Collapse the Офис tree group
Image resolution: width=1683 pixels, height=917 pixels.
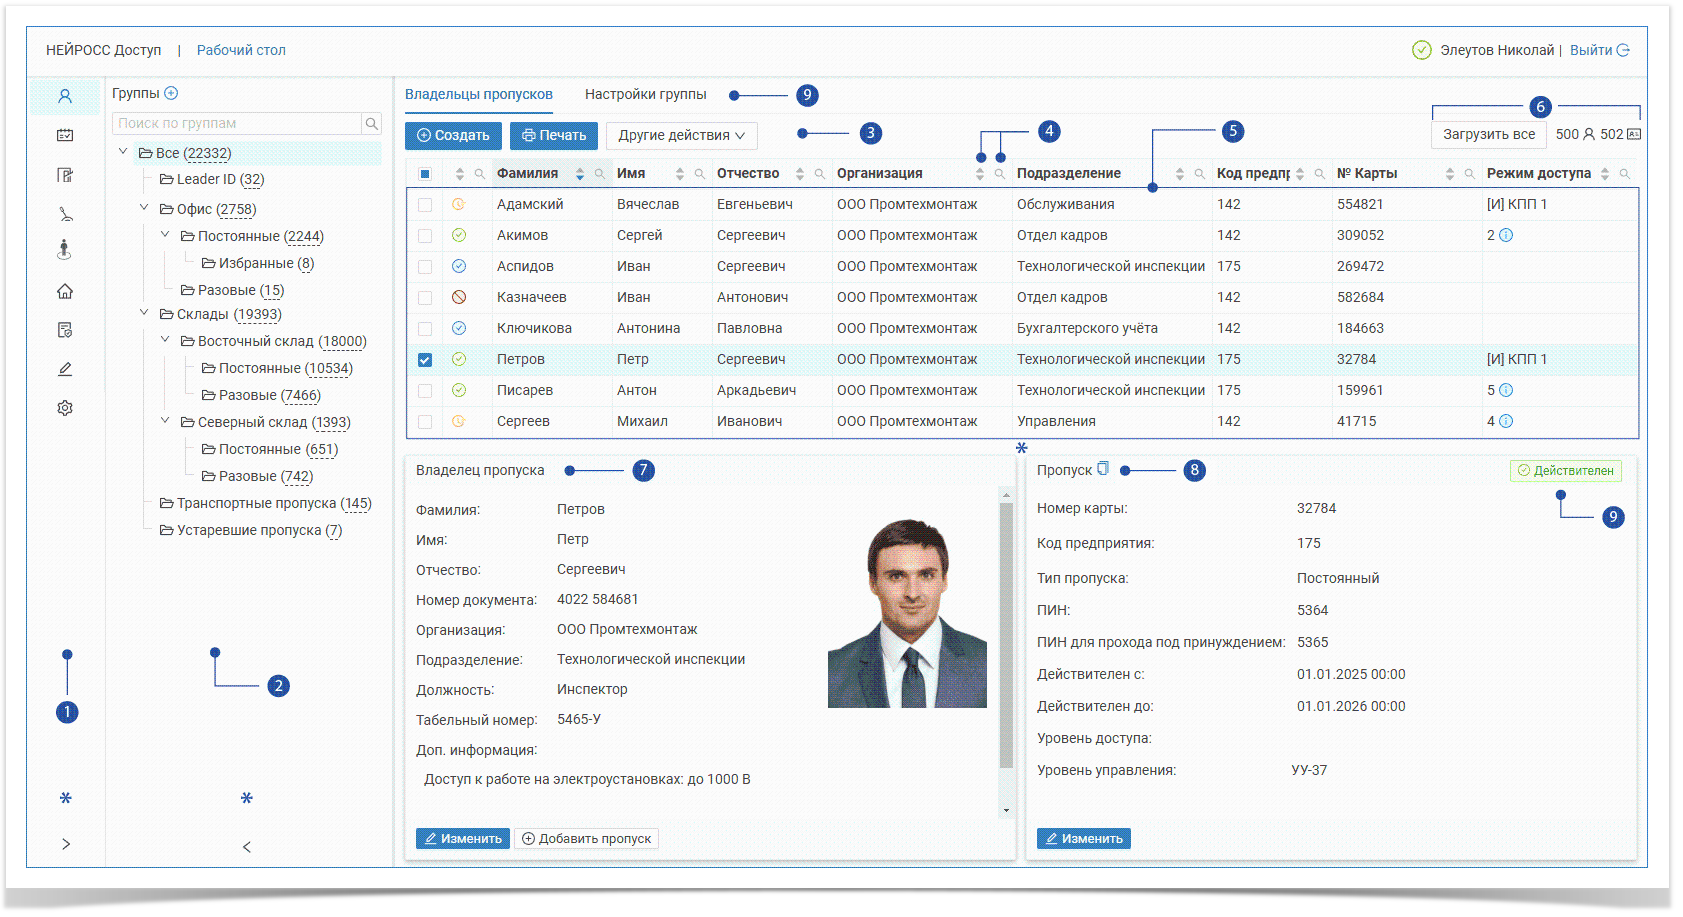pyautogui.click(x=144, y=208)
